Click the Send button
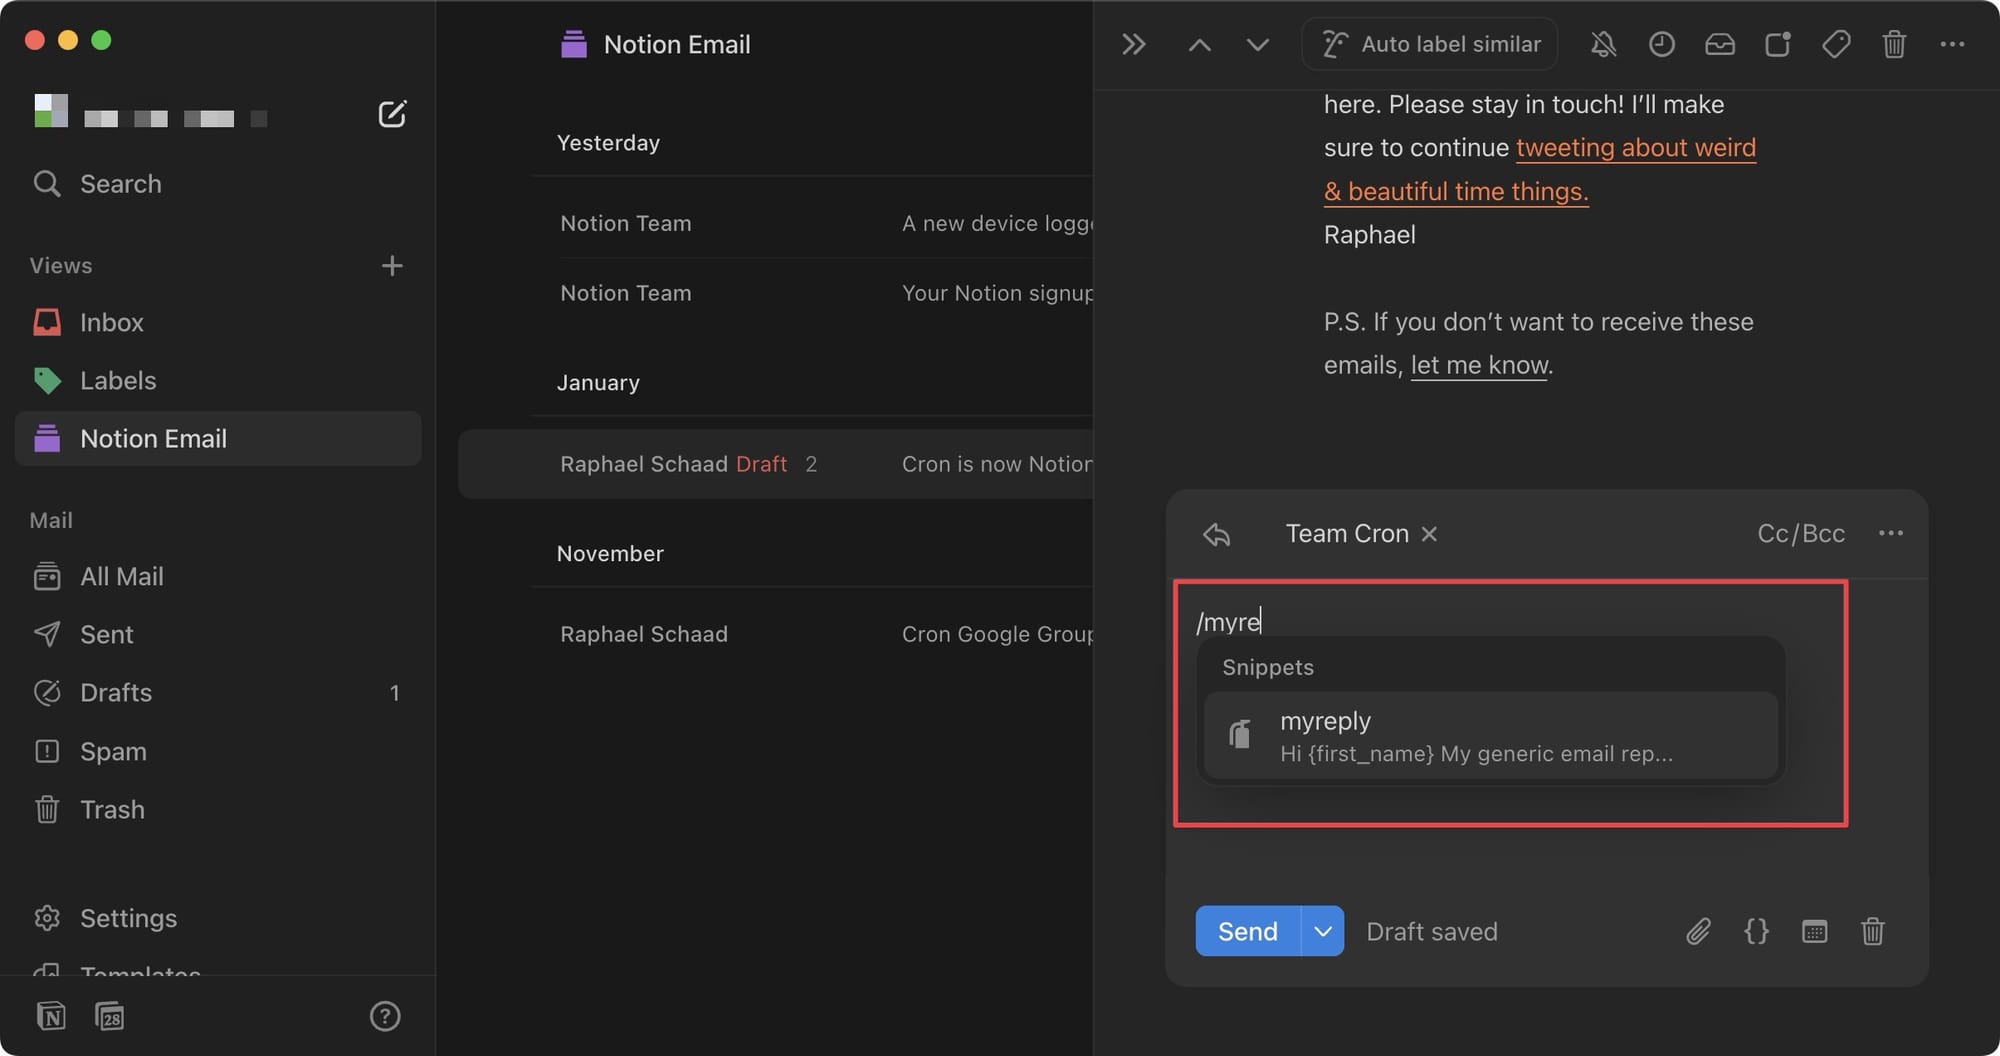This screenshot has height=1056, width=2000. tap(1247, 931)
